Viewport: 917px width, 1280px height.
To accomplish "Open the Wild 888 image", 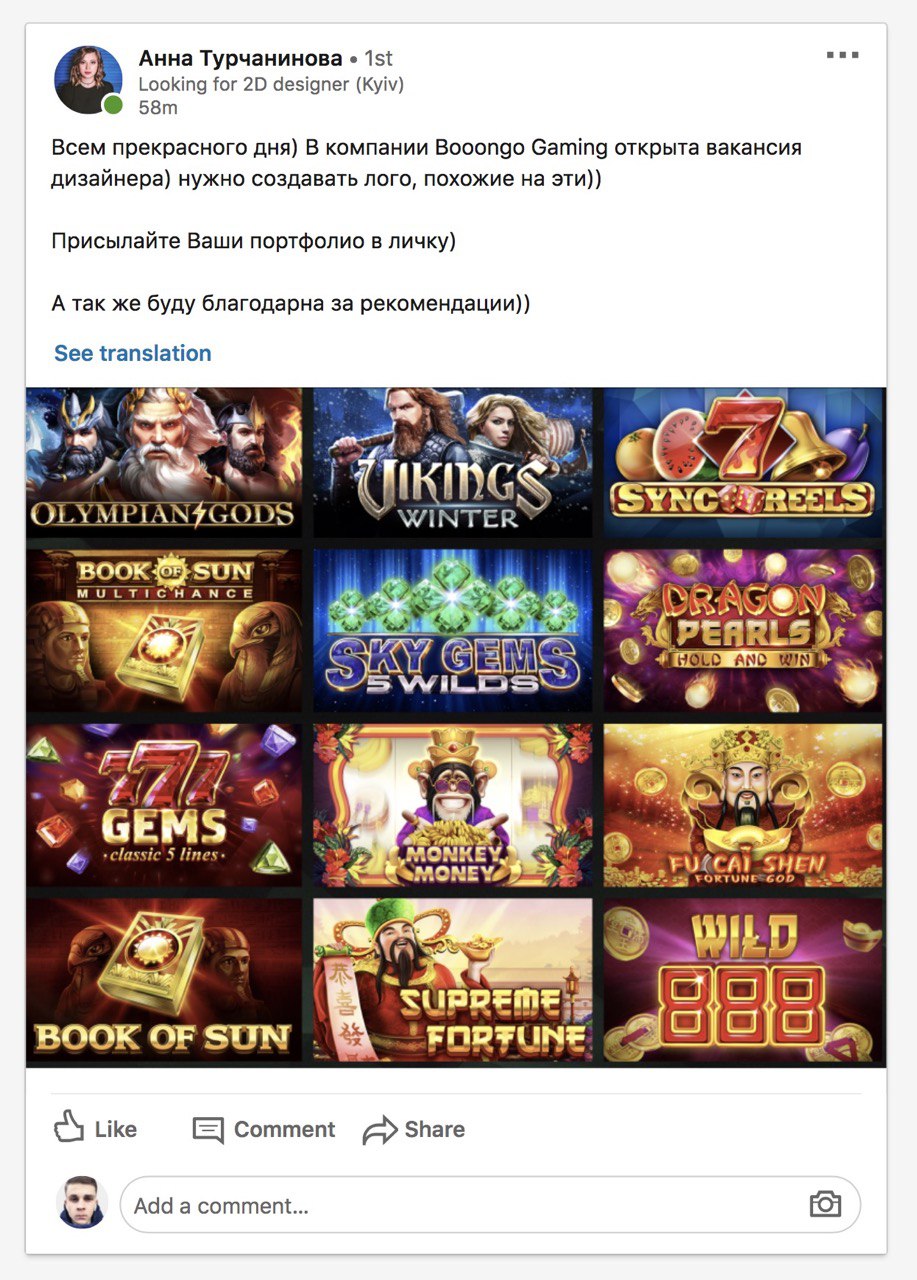I will [x=744, y=980].
